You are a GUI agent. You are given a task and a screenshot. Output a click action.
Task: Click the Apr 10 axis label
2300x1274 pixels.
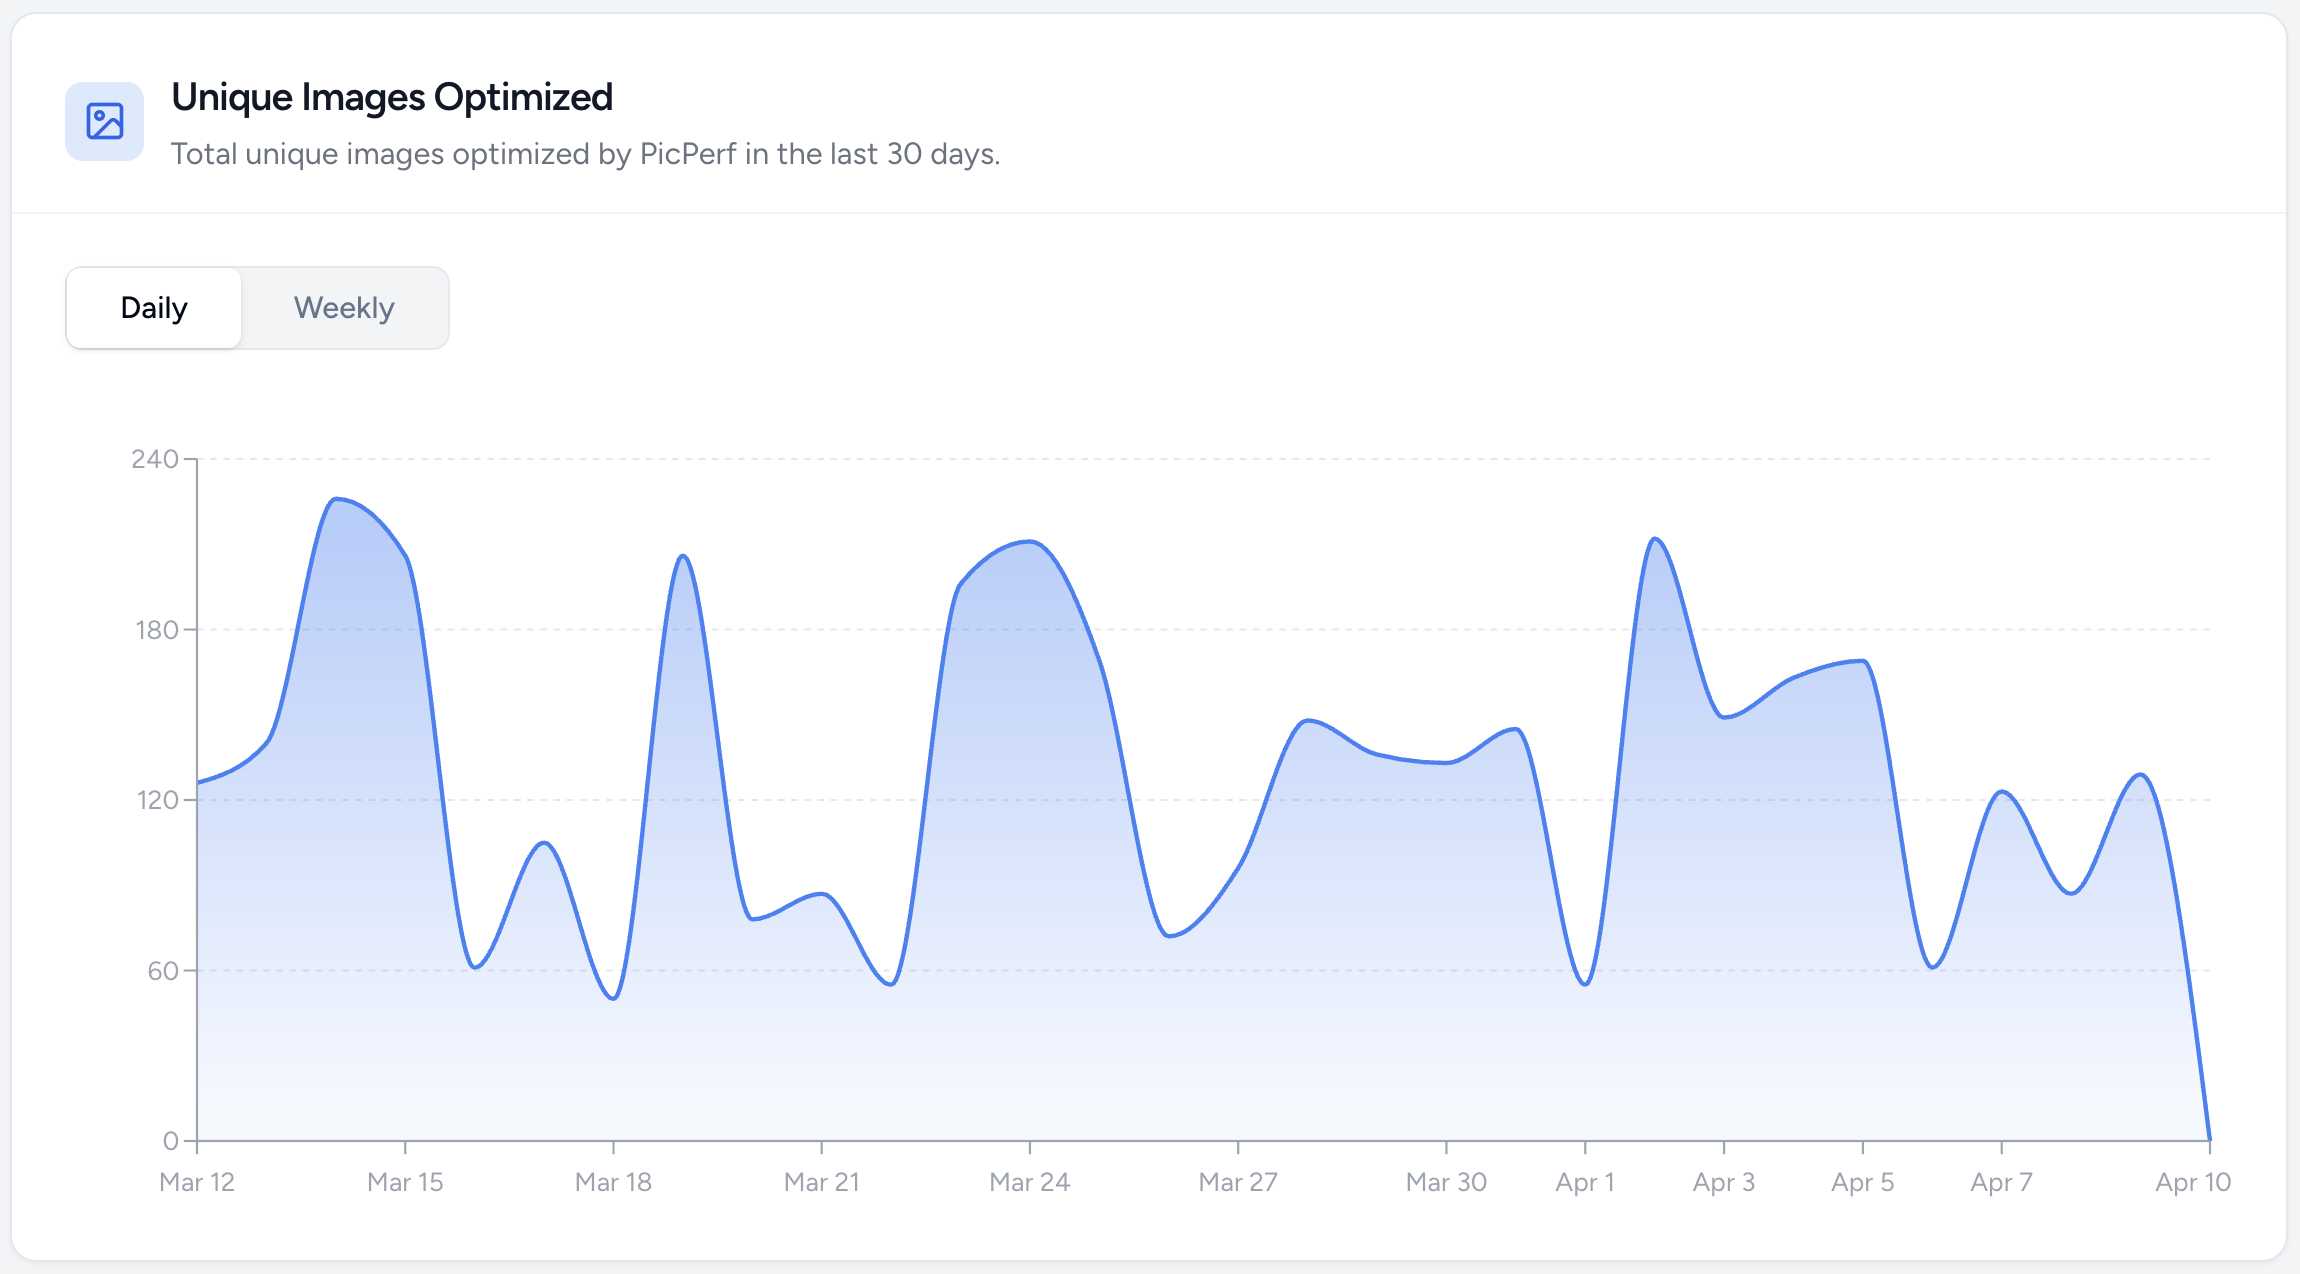click(2192, 1182)
